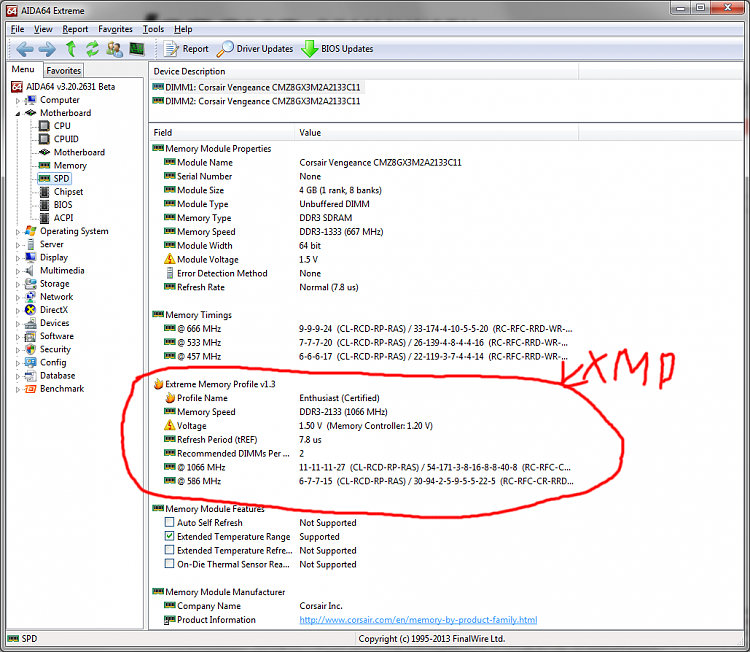Screen dimensions: 750x652
Task: Expand the Software tree node
Action: 18,337
